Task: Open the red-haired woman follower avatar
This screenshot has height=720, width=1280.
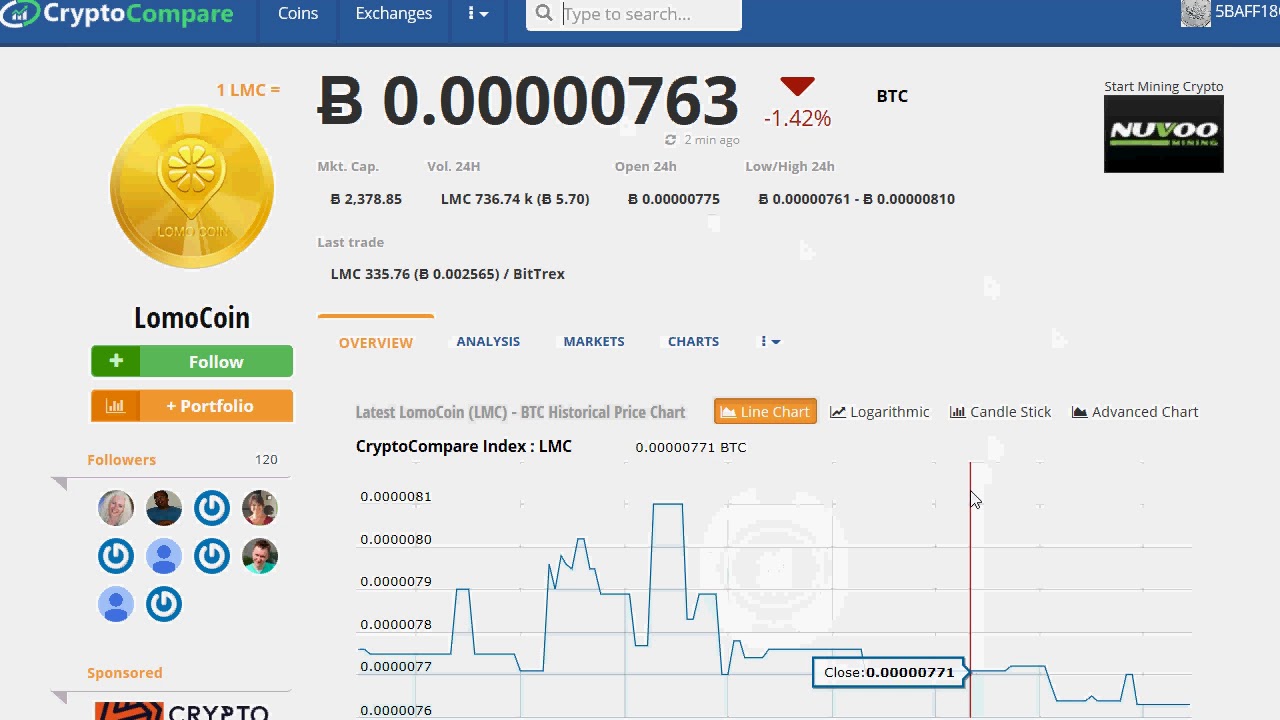Action: click(260, 508)
